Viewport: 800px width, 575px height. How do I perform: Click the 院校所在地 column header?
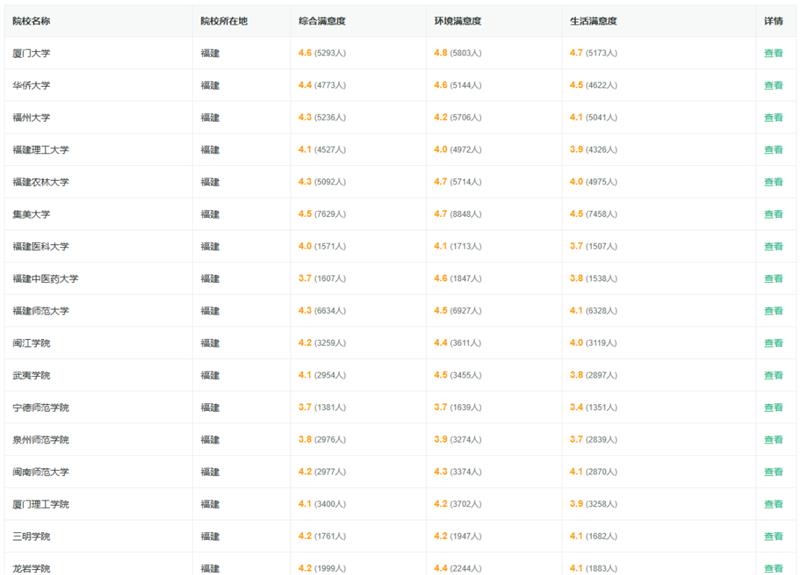coord(224,21)
